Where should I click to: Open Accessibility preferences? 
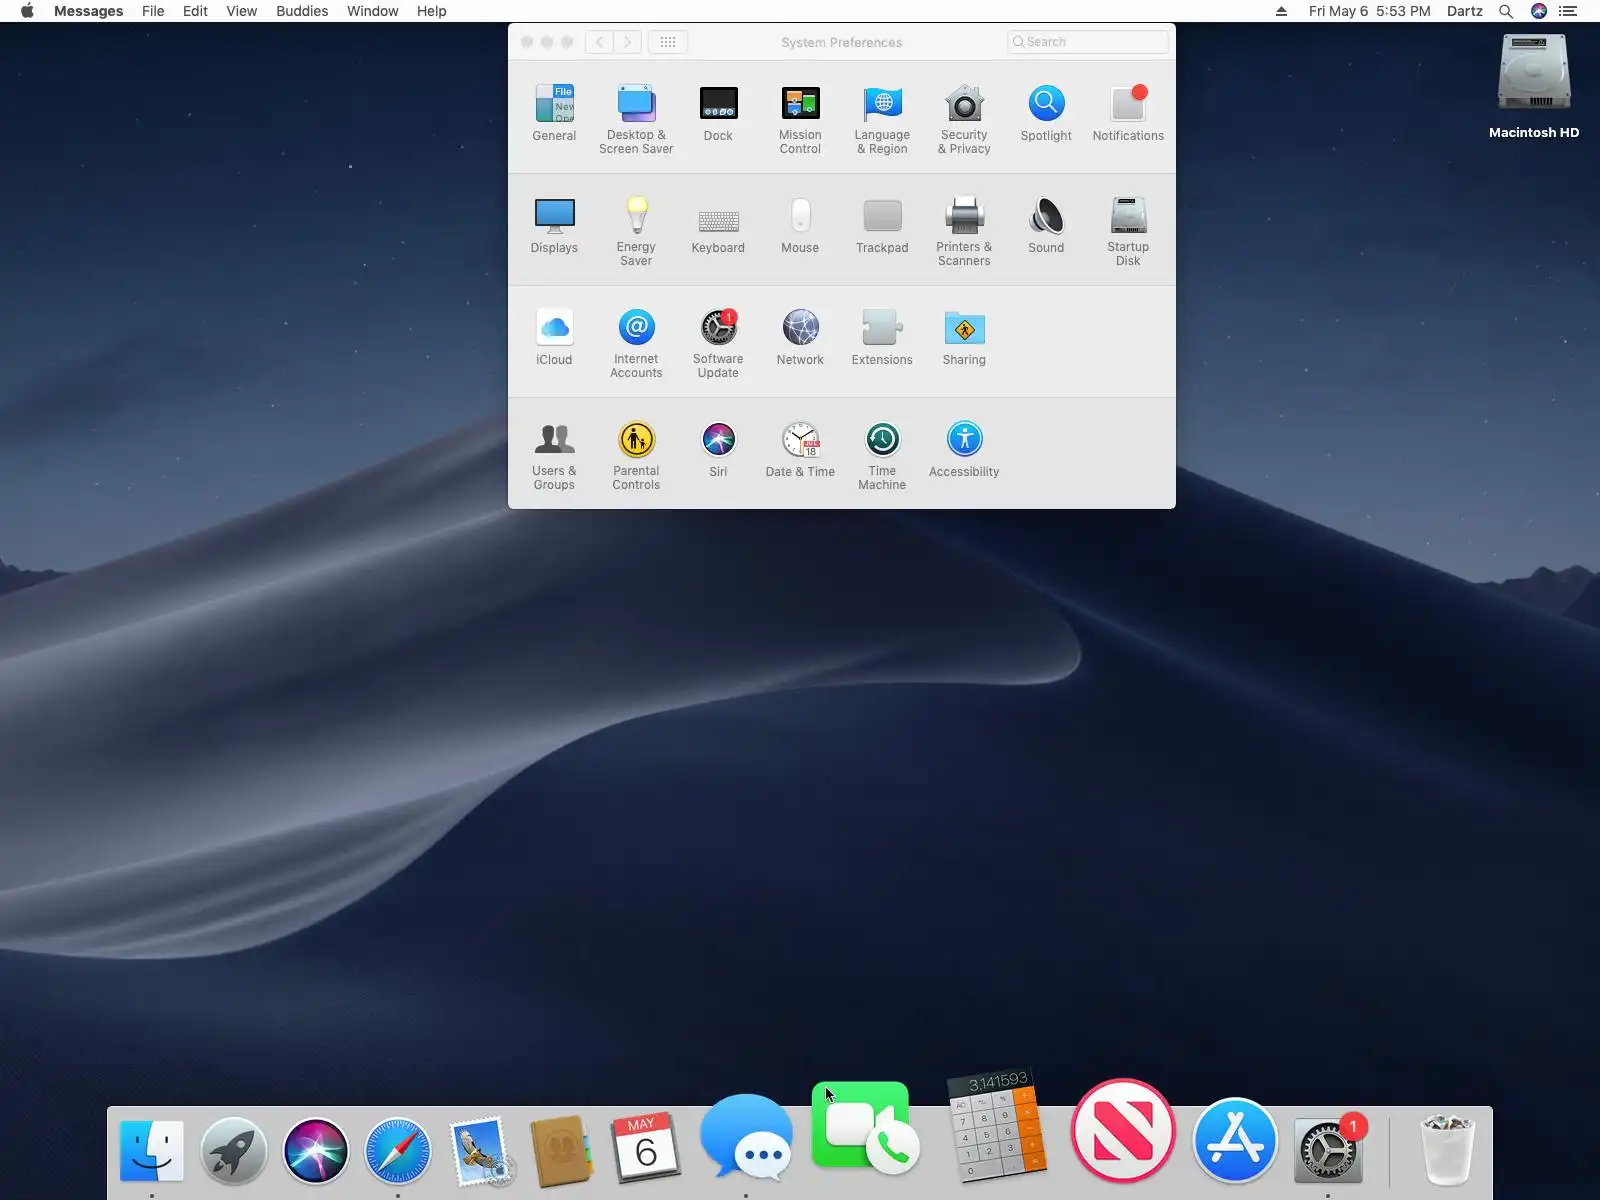[x=964, y=449]
